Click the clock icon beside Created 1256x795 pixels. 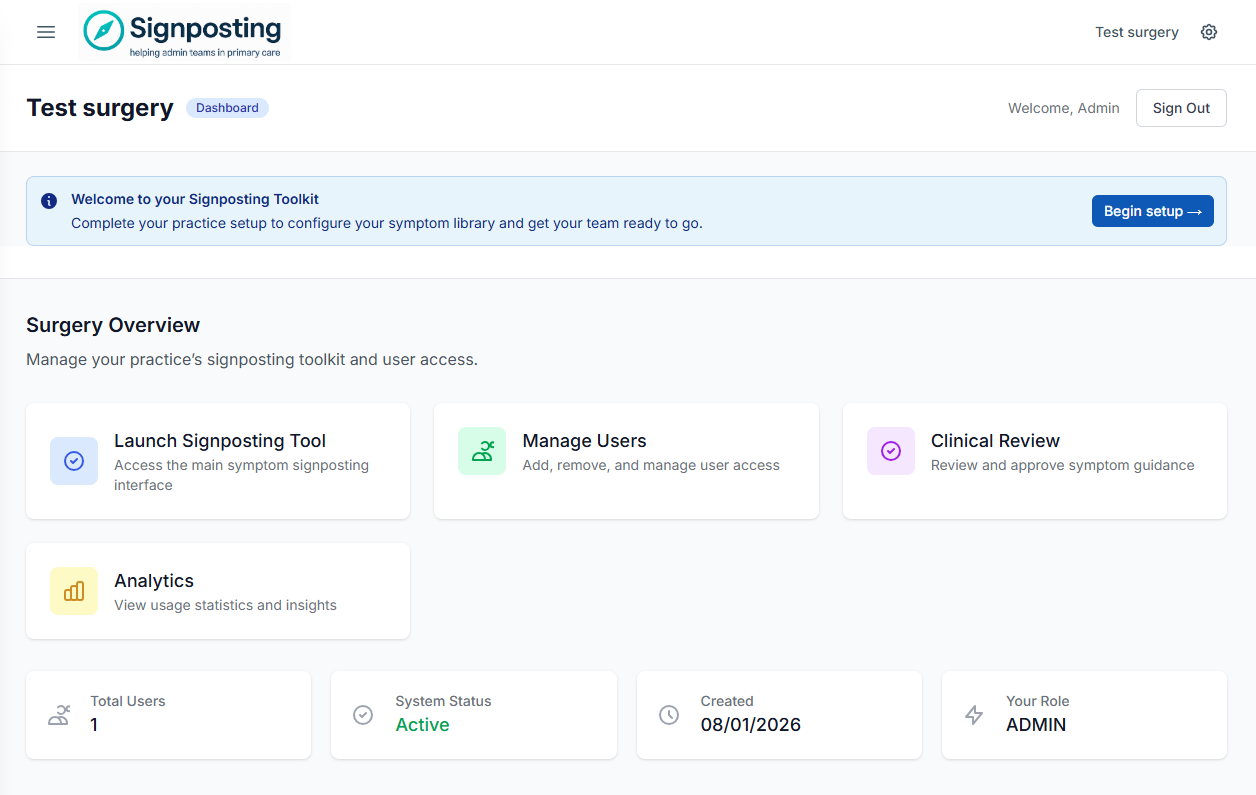669,715
